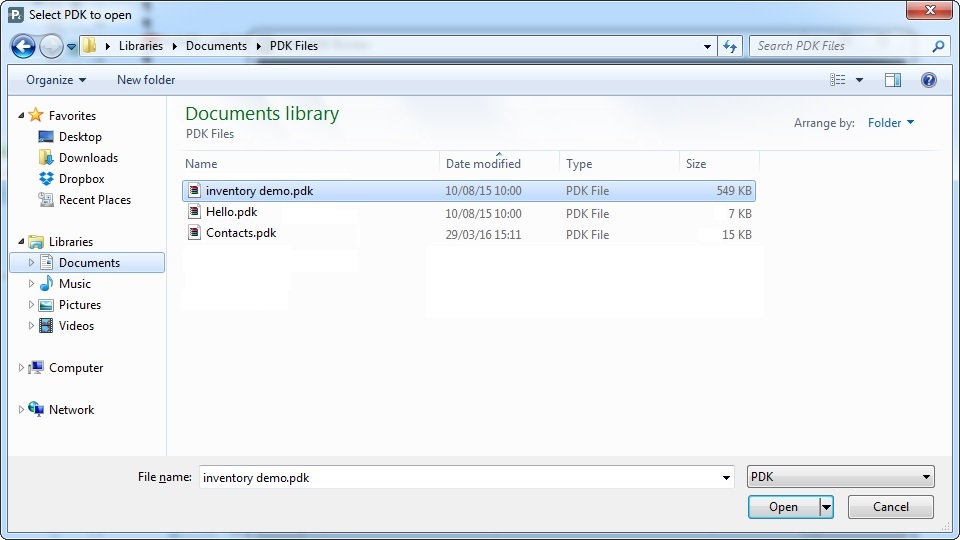
Task: Click the search magnifier icon
Action: [938, 46]
